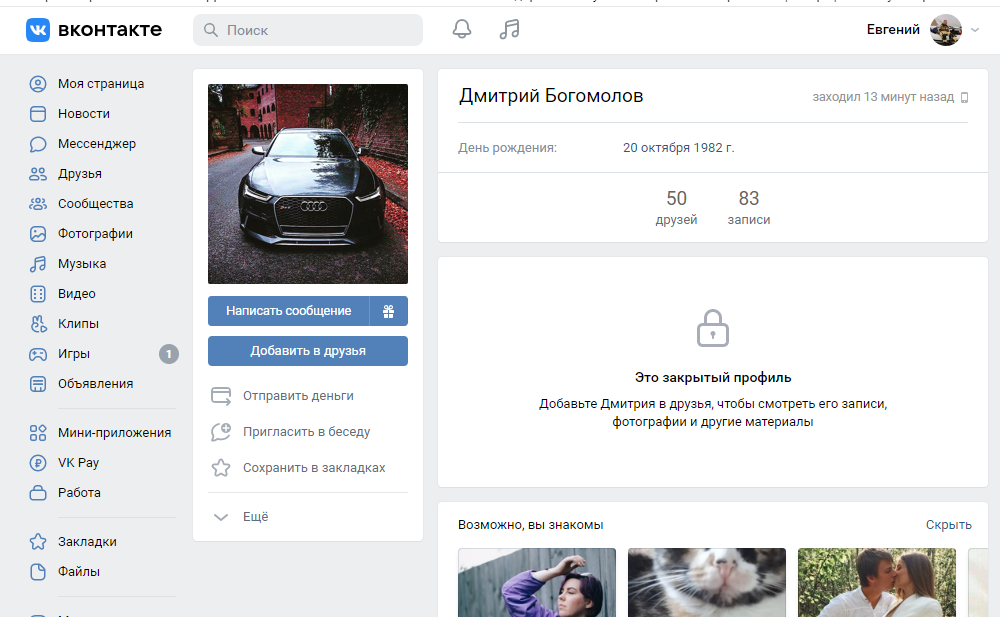
Task: Click the Друзья people icon
Action: point(38,174)
